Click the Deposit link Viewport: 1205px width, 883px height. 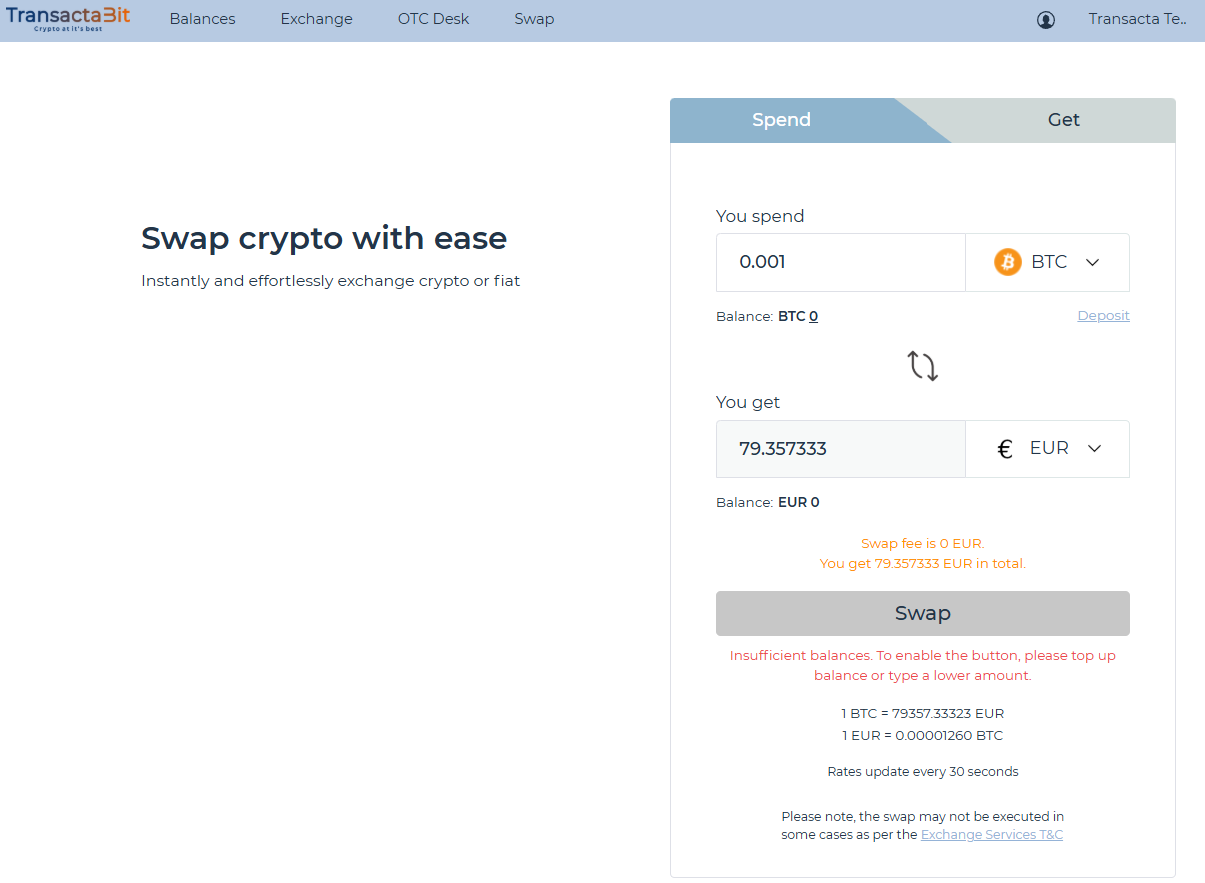point(1103,316)
